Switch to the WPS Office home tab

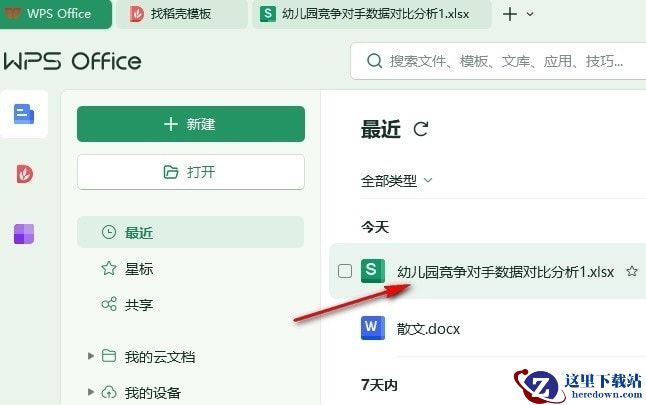tap(55, 14)
